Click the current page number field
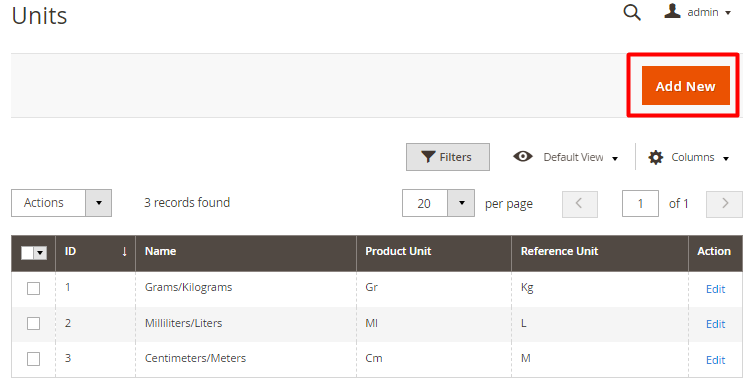Screen dimensions: 750x387 coord(640,204)
